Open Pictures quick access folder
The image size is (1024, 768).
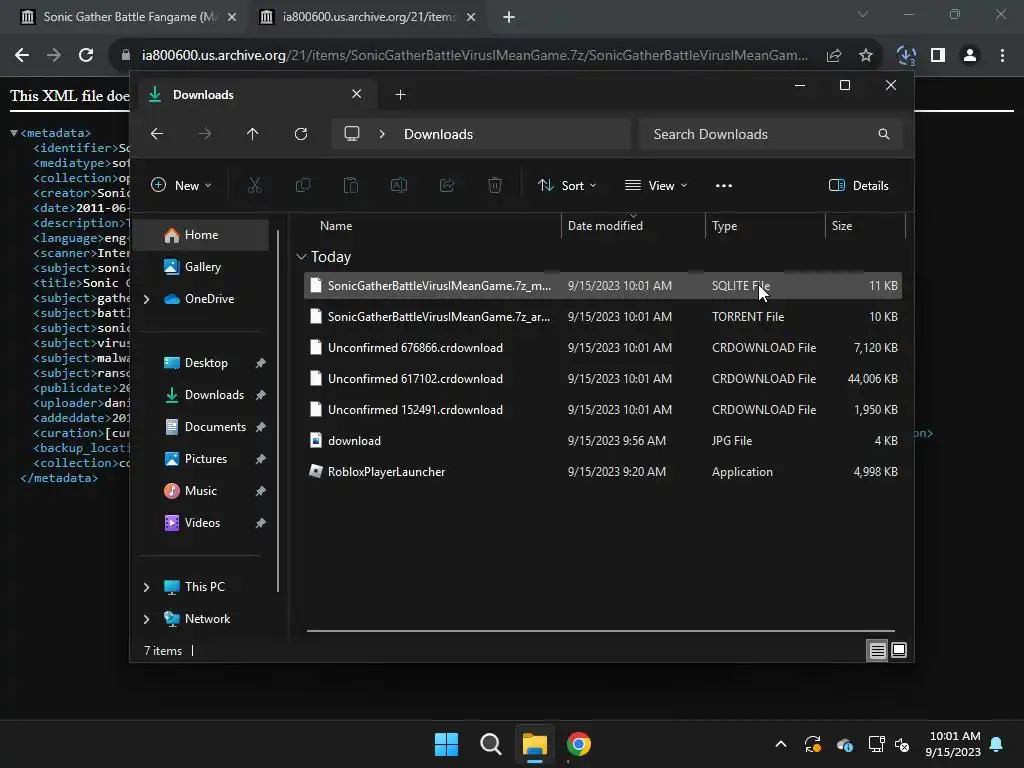[205, 459]
